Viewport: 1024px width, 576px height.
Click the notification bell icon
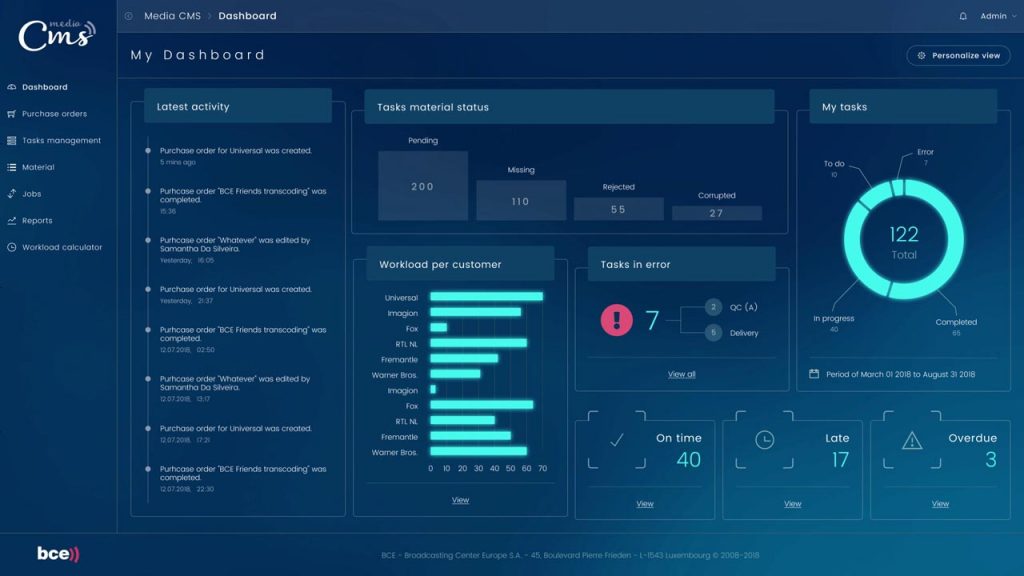tap(963, 16)
